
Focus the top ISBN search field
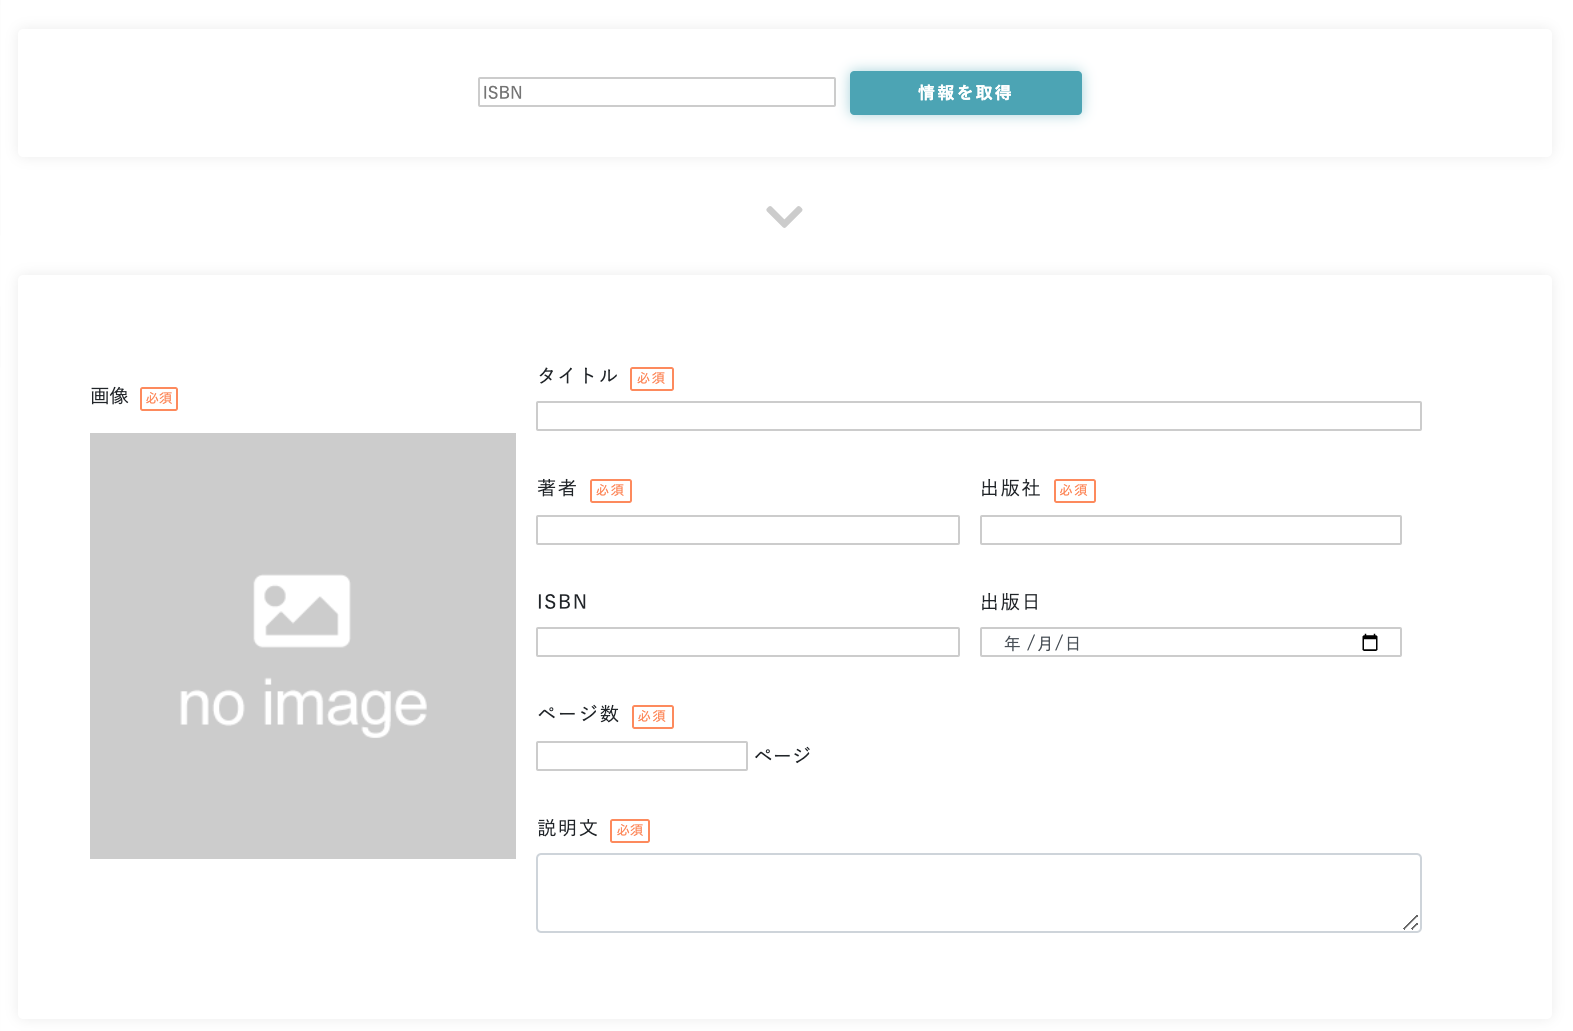(656, 92)
